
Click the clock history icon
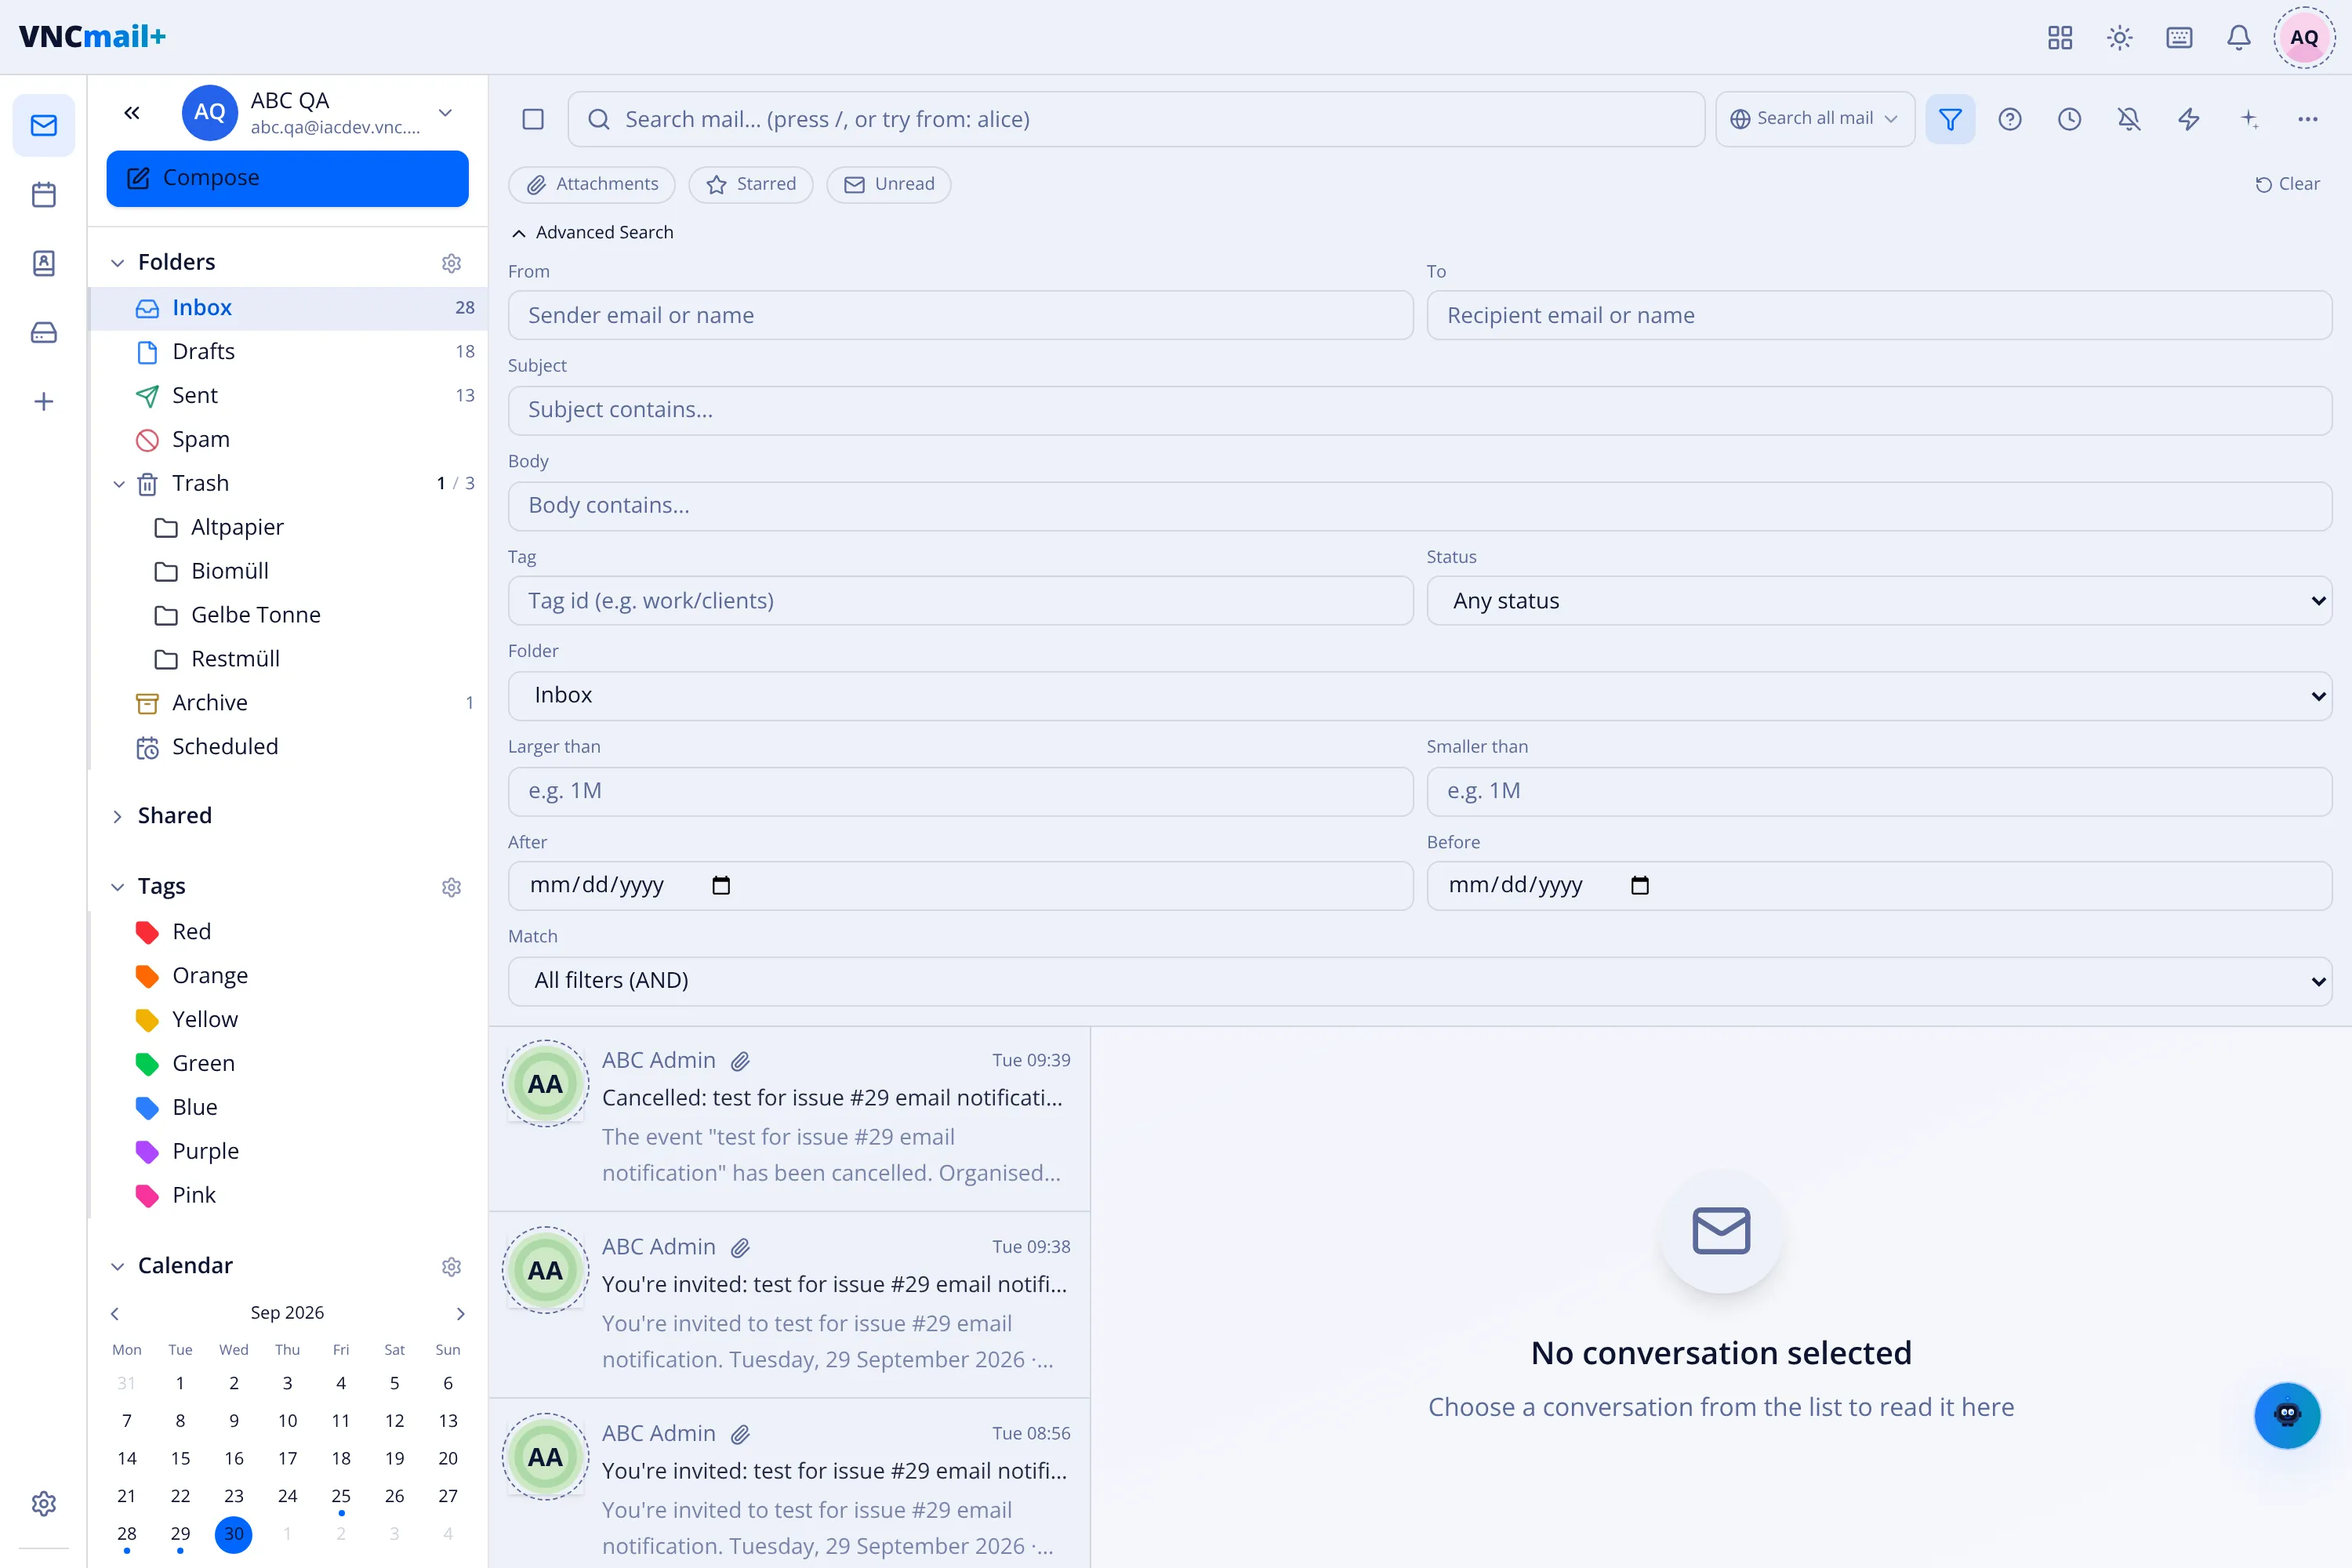[2070, 119]
